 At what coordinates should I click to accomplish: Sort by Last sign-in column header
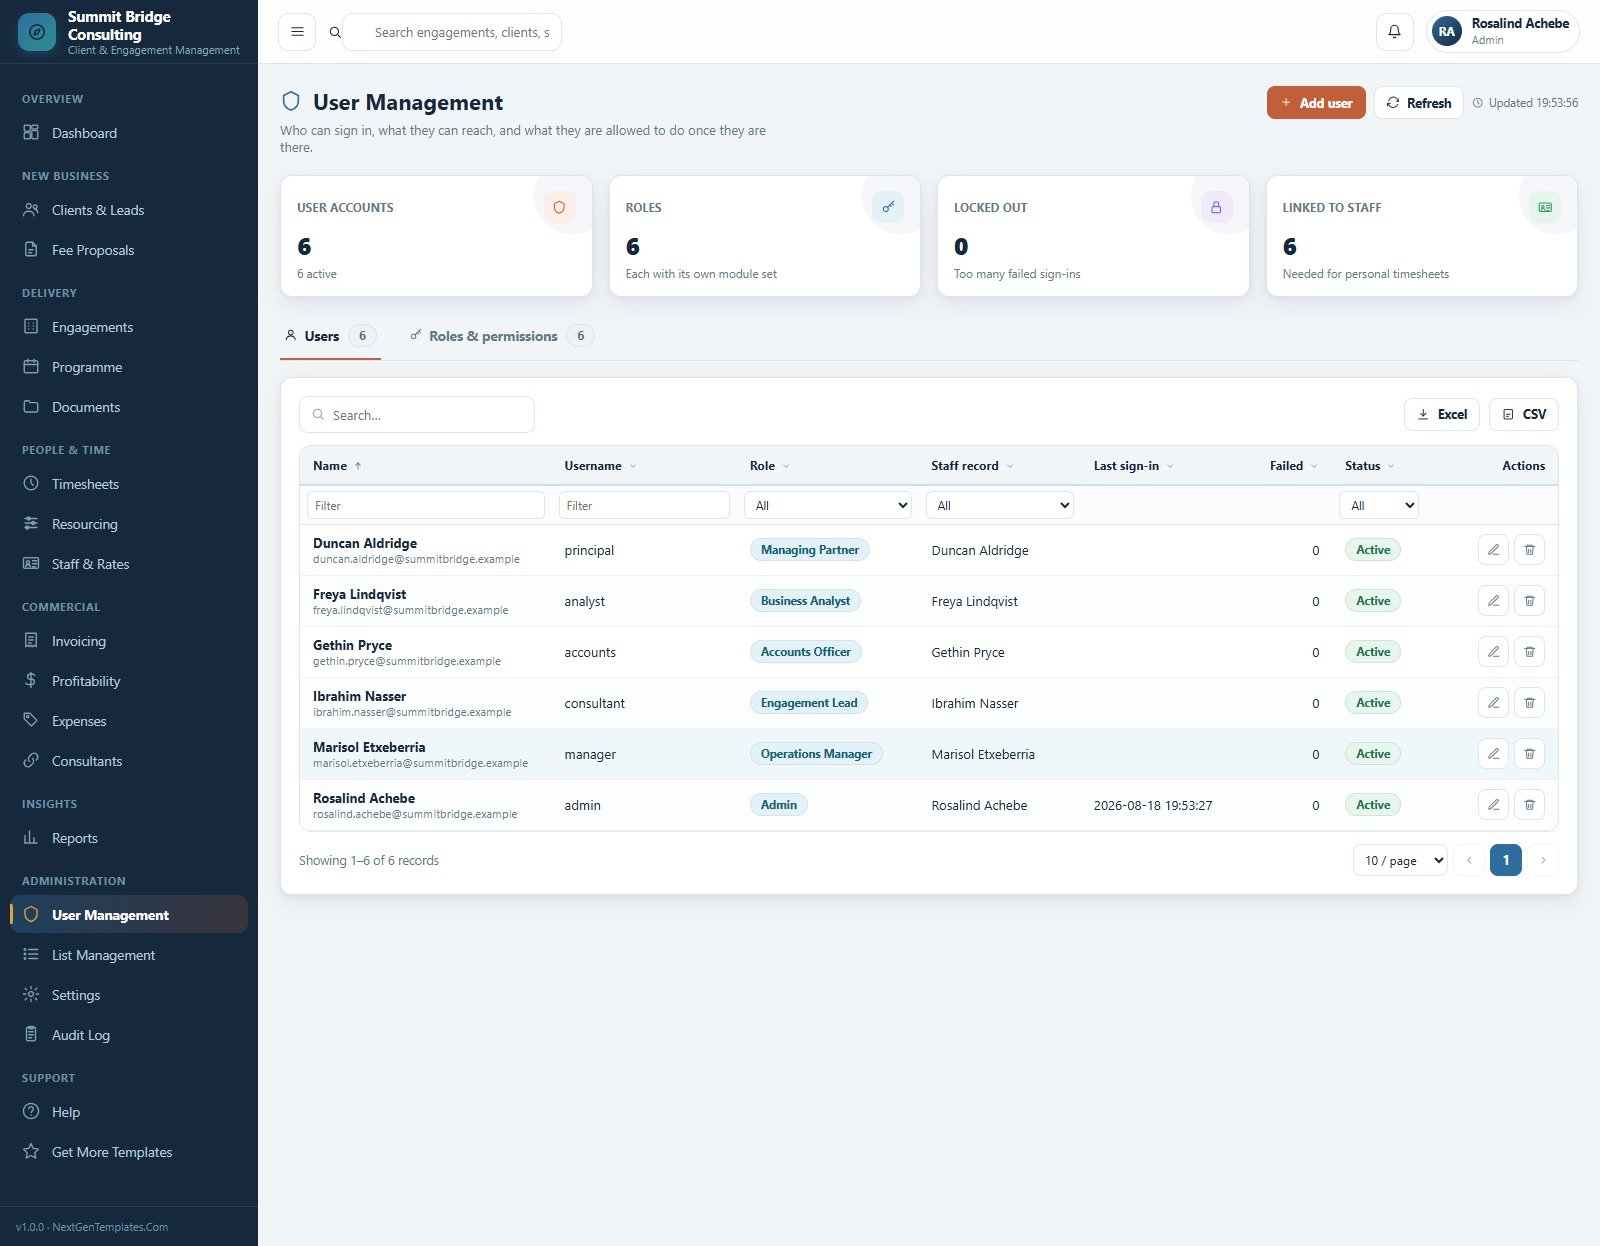(x=1133, y=466)
